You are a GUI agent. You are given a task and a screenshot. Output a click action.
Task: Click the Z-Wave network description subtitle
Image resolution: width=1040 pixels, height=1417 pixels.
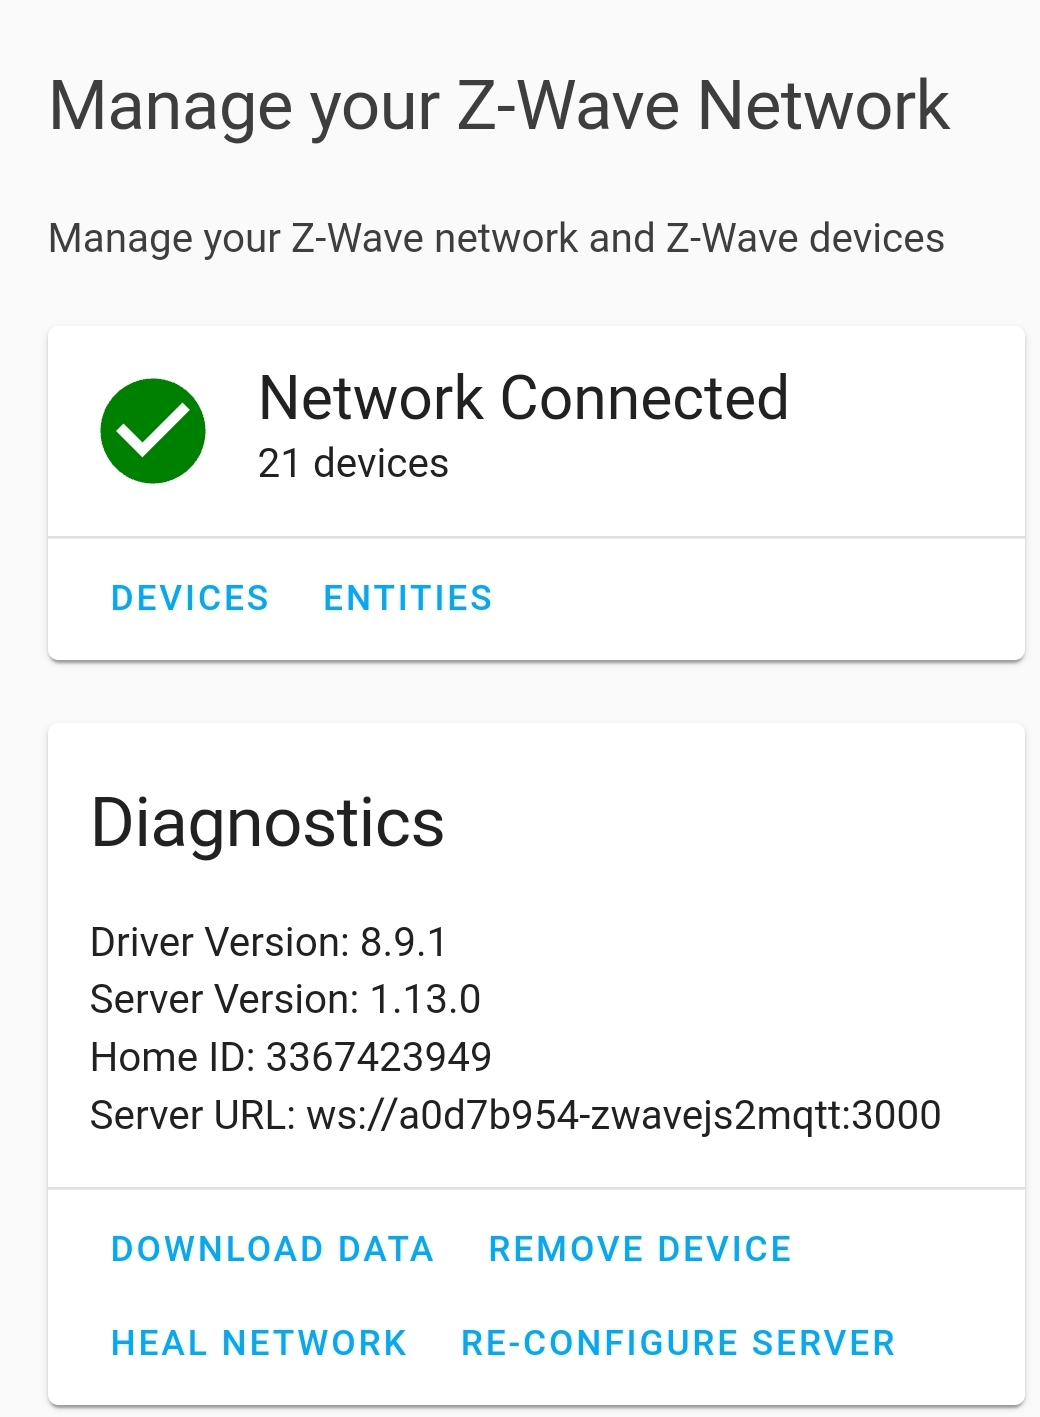click(497, 237)
